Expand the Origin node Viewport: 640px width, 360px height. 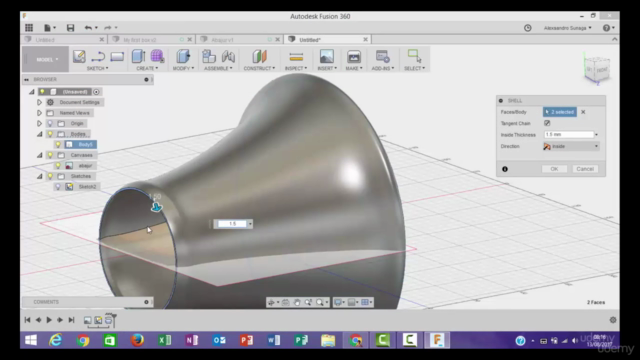pos(39,123)
